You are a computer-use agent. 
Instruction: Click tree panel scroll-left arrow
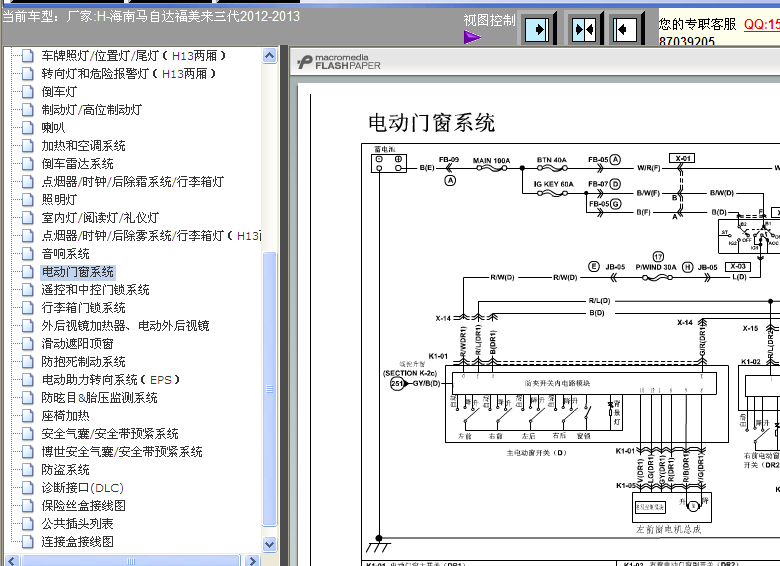pos(12,561)
